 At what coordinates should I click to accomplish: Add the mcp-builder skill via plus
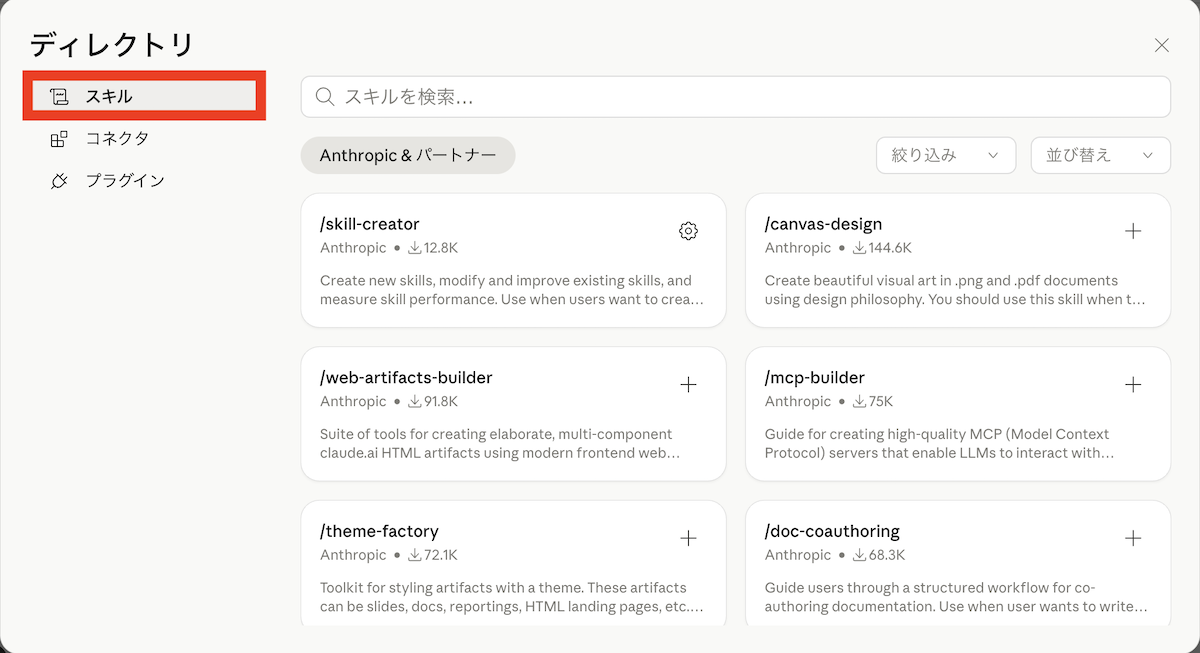pos(1133,385)
